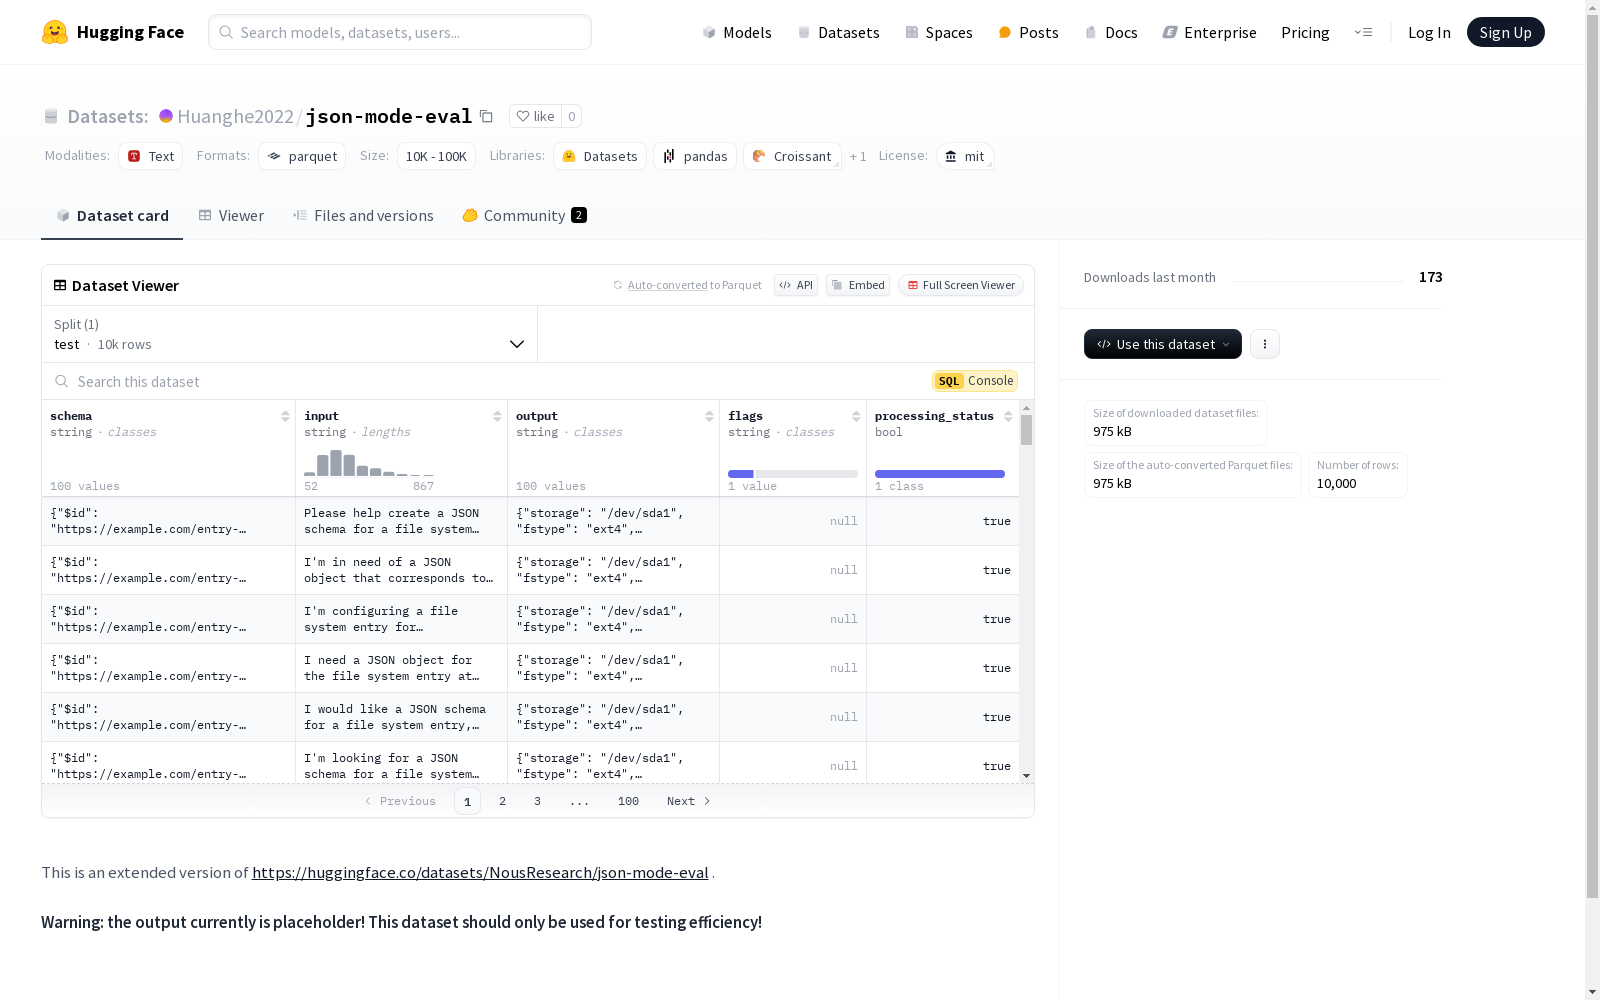The width and height of the screenshot is (1600, 1000).
Task: Launch Full Screen Viewer
Action: [x=961, y=285]
